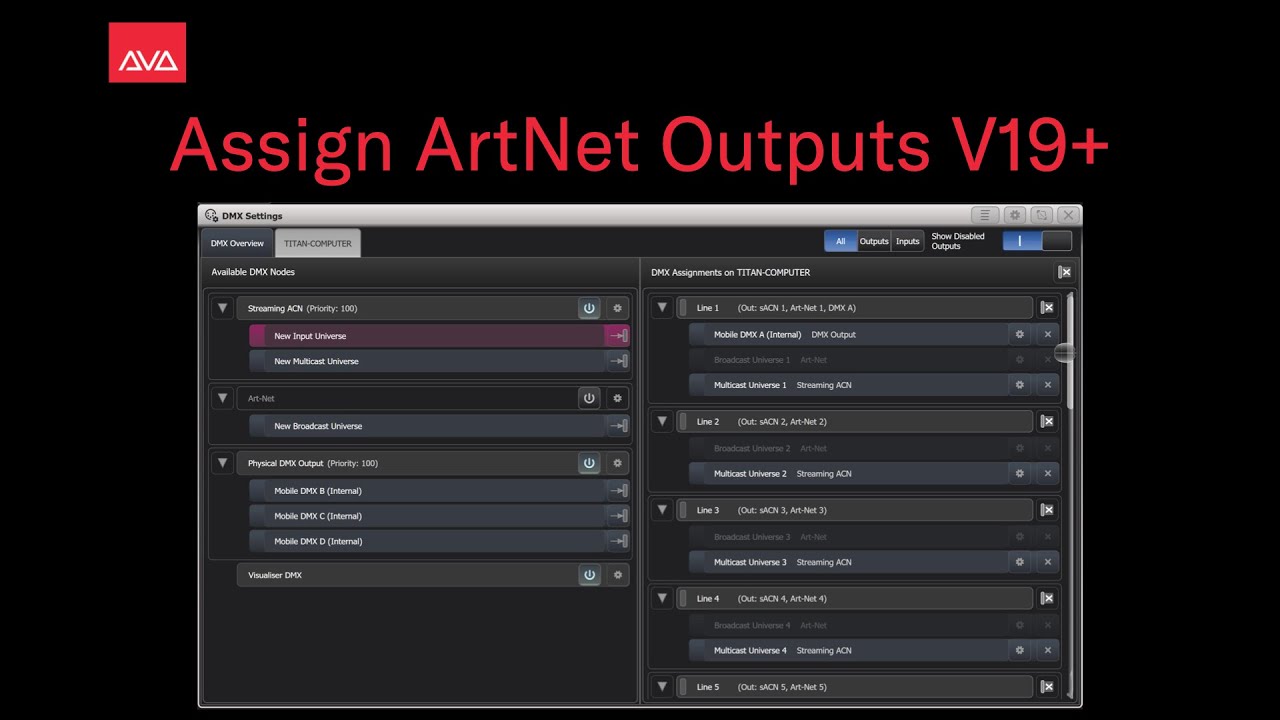Screen dimensions: 1280x720
Task: Remove Multicast Universe 4 assignment
Action: point(1047,650)
